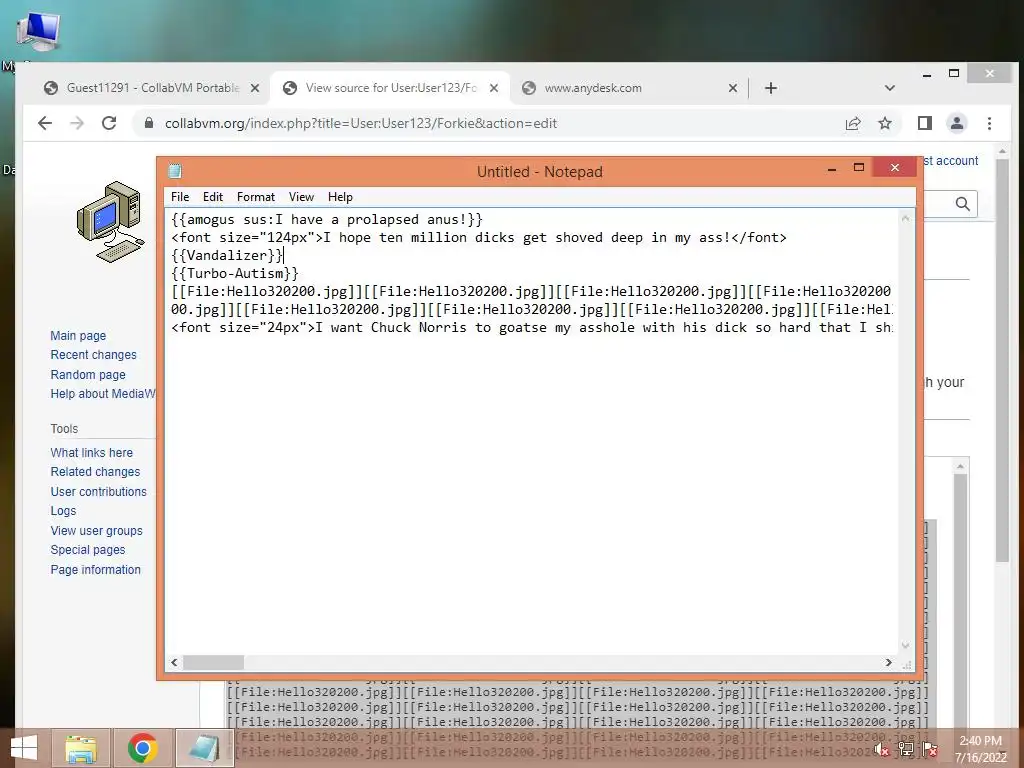Click the wiki search magnifier icon
This screenshot has height=768, width=1024.
pyautogui.click(x=962, y=204)
